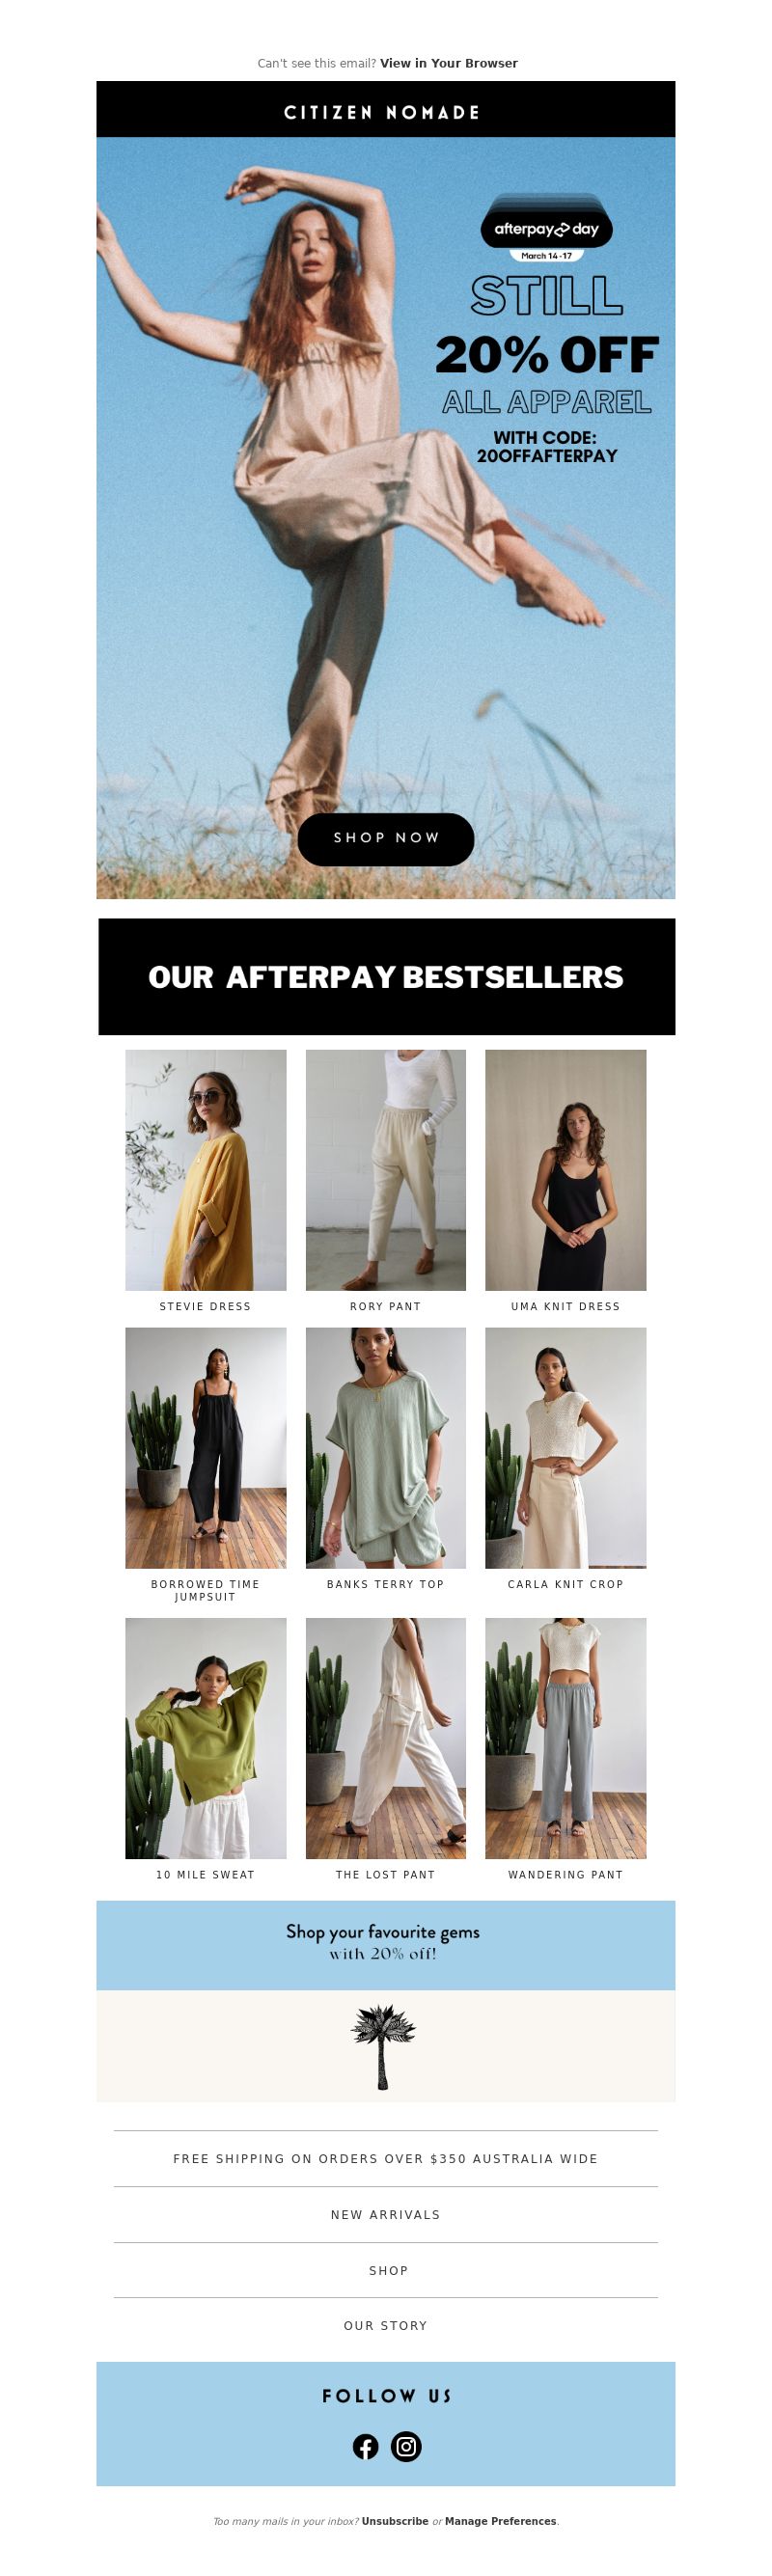Select the Uma Knit Dress photo
This screenshot has width=772, height=2576.
click(x=566, y=1170)
